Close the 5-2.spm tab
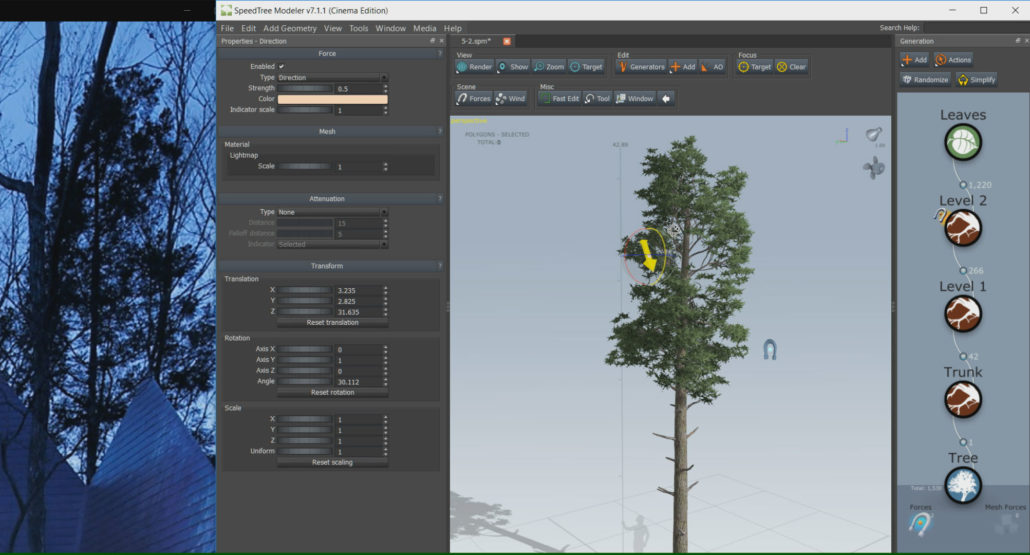The height and width of the screenshot is (555, 1030). [x=506, y=41]
